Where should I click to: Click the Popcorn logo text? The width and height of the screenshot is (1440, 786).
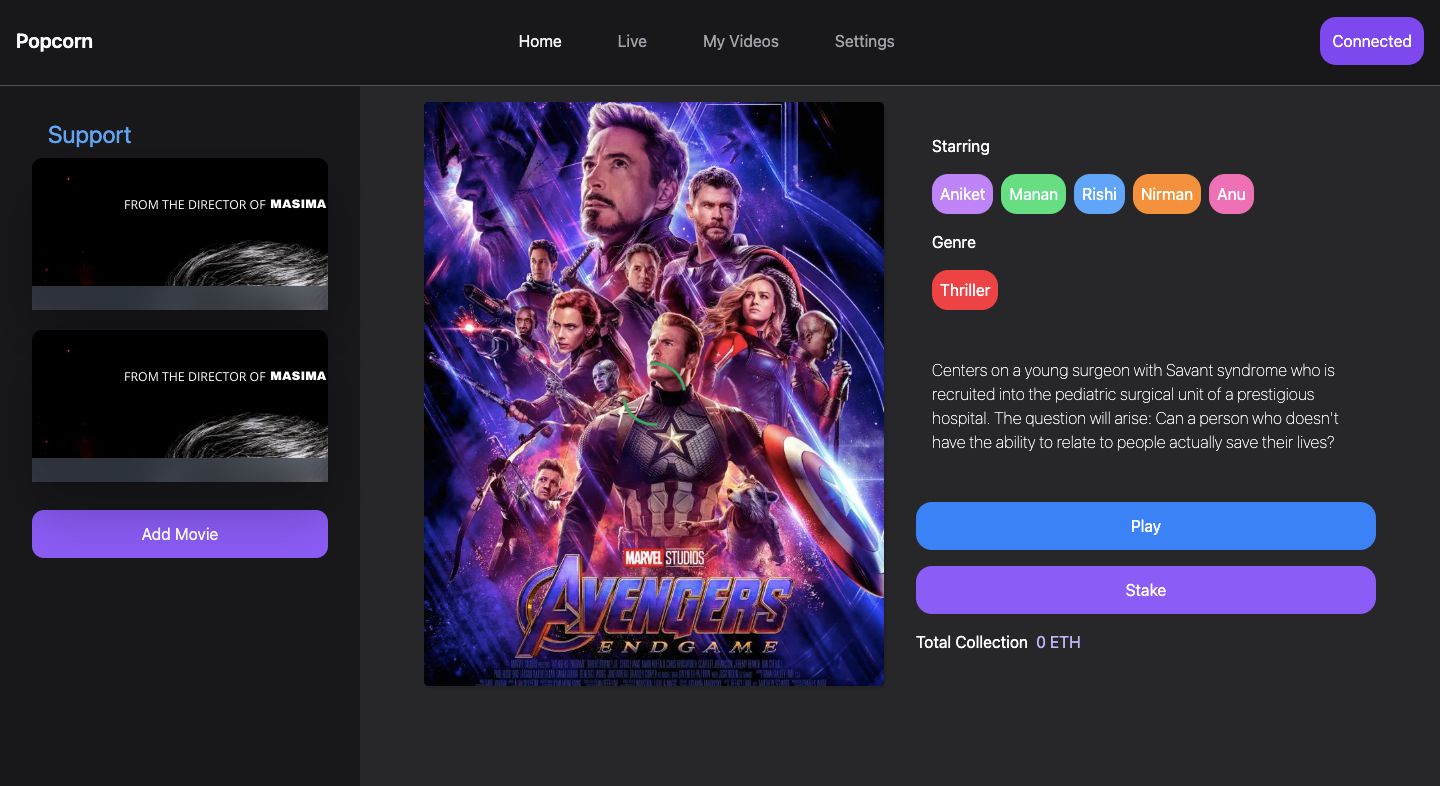(x=54, y=41)
